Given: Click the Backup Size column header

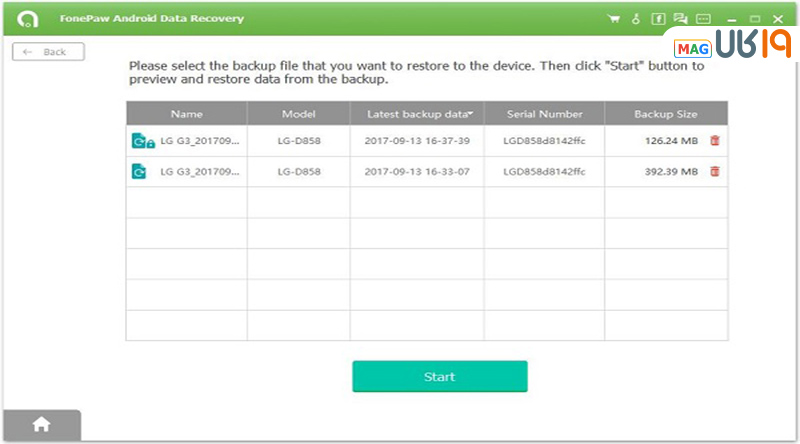Looking at the screenshot, I should point(665,114).
